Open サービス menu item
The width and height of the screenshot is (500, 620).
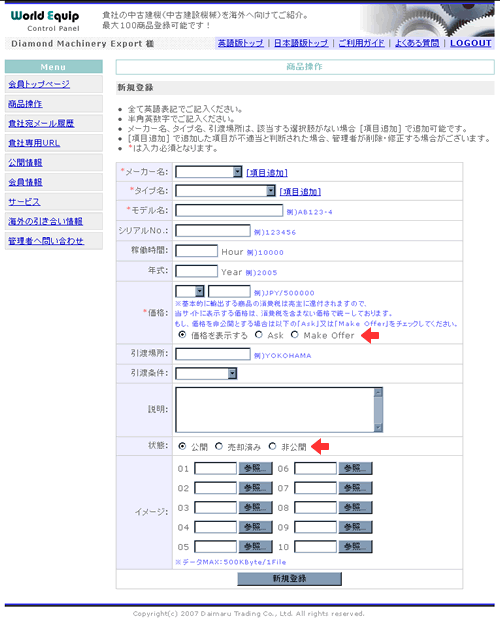[x=24, y=202]
